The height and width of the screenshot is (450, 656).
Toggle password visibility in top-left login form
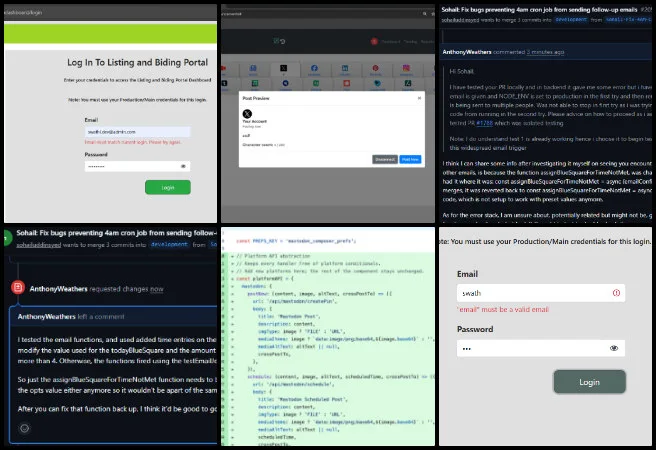(183, 167)
